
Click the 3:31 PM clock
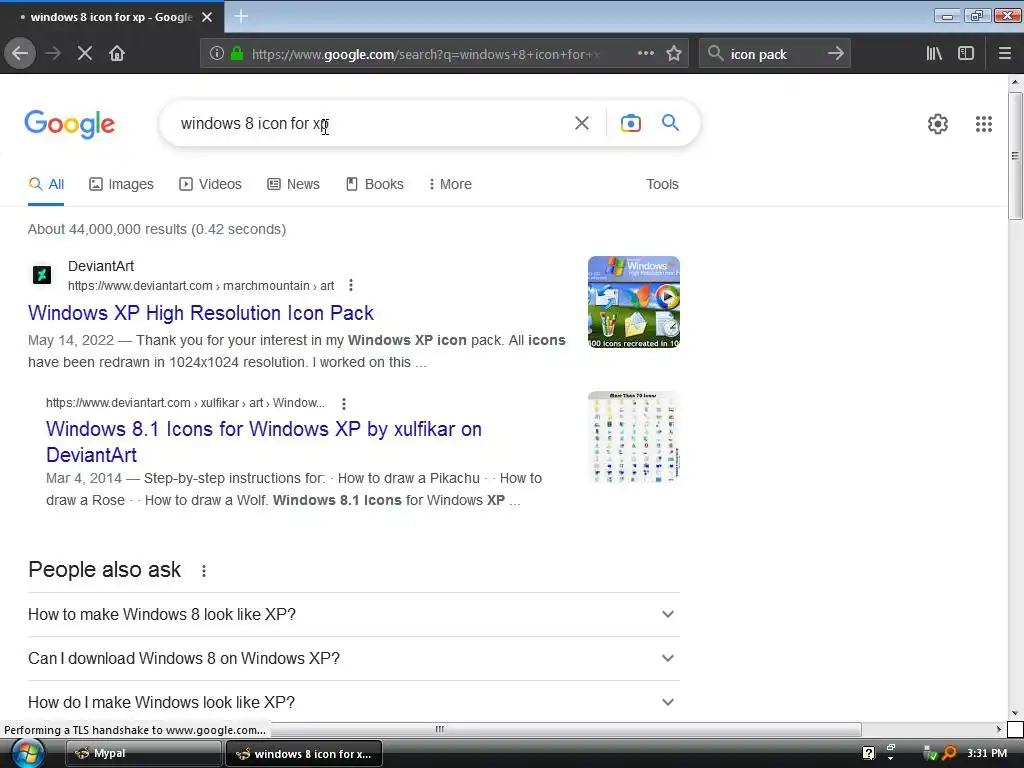[x=987, y=754]
